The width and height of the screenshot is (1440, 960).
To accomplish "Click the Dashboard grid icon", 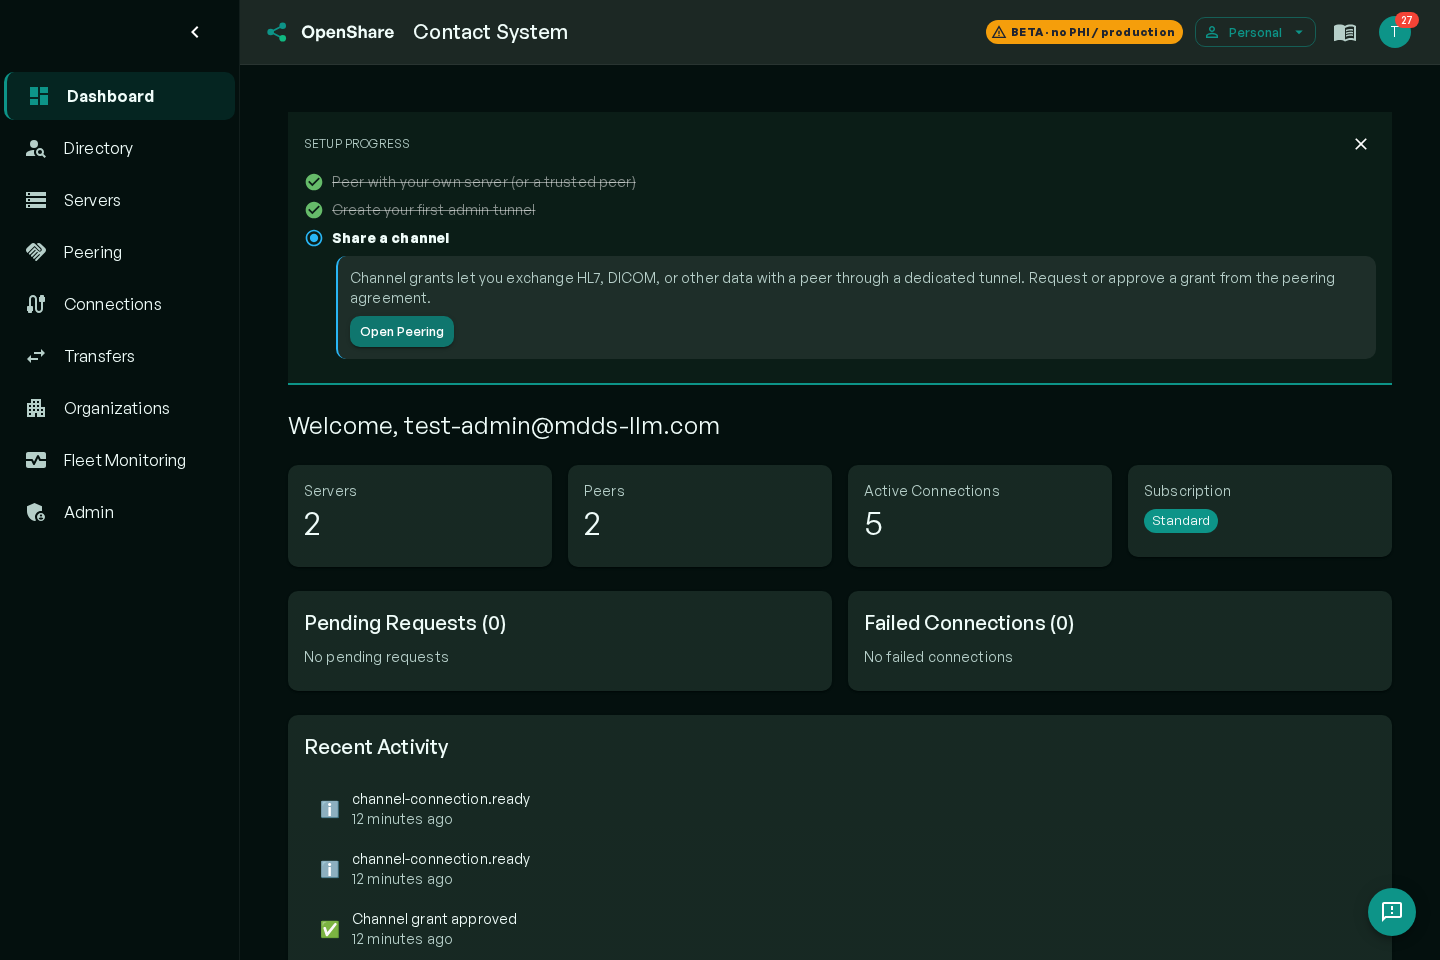I will (39, 96).
